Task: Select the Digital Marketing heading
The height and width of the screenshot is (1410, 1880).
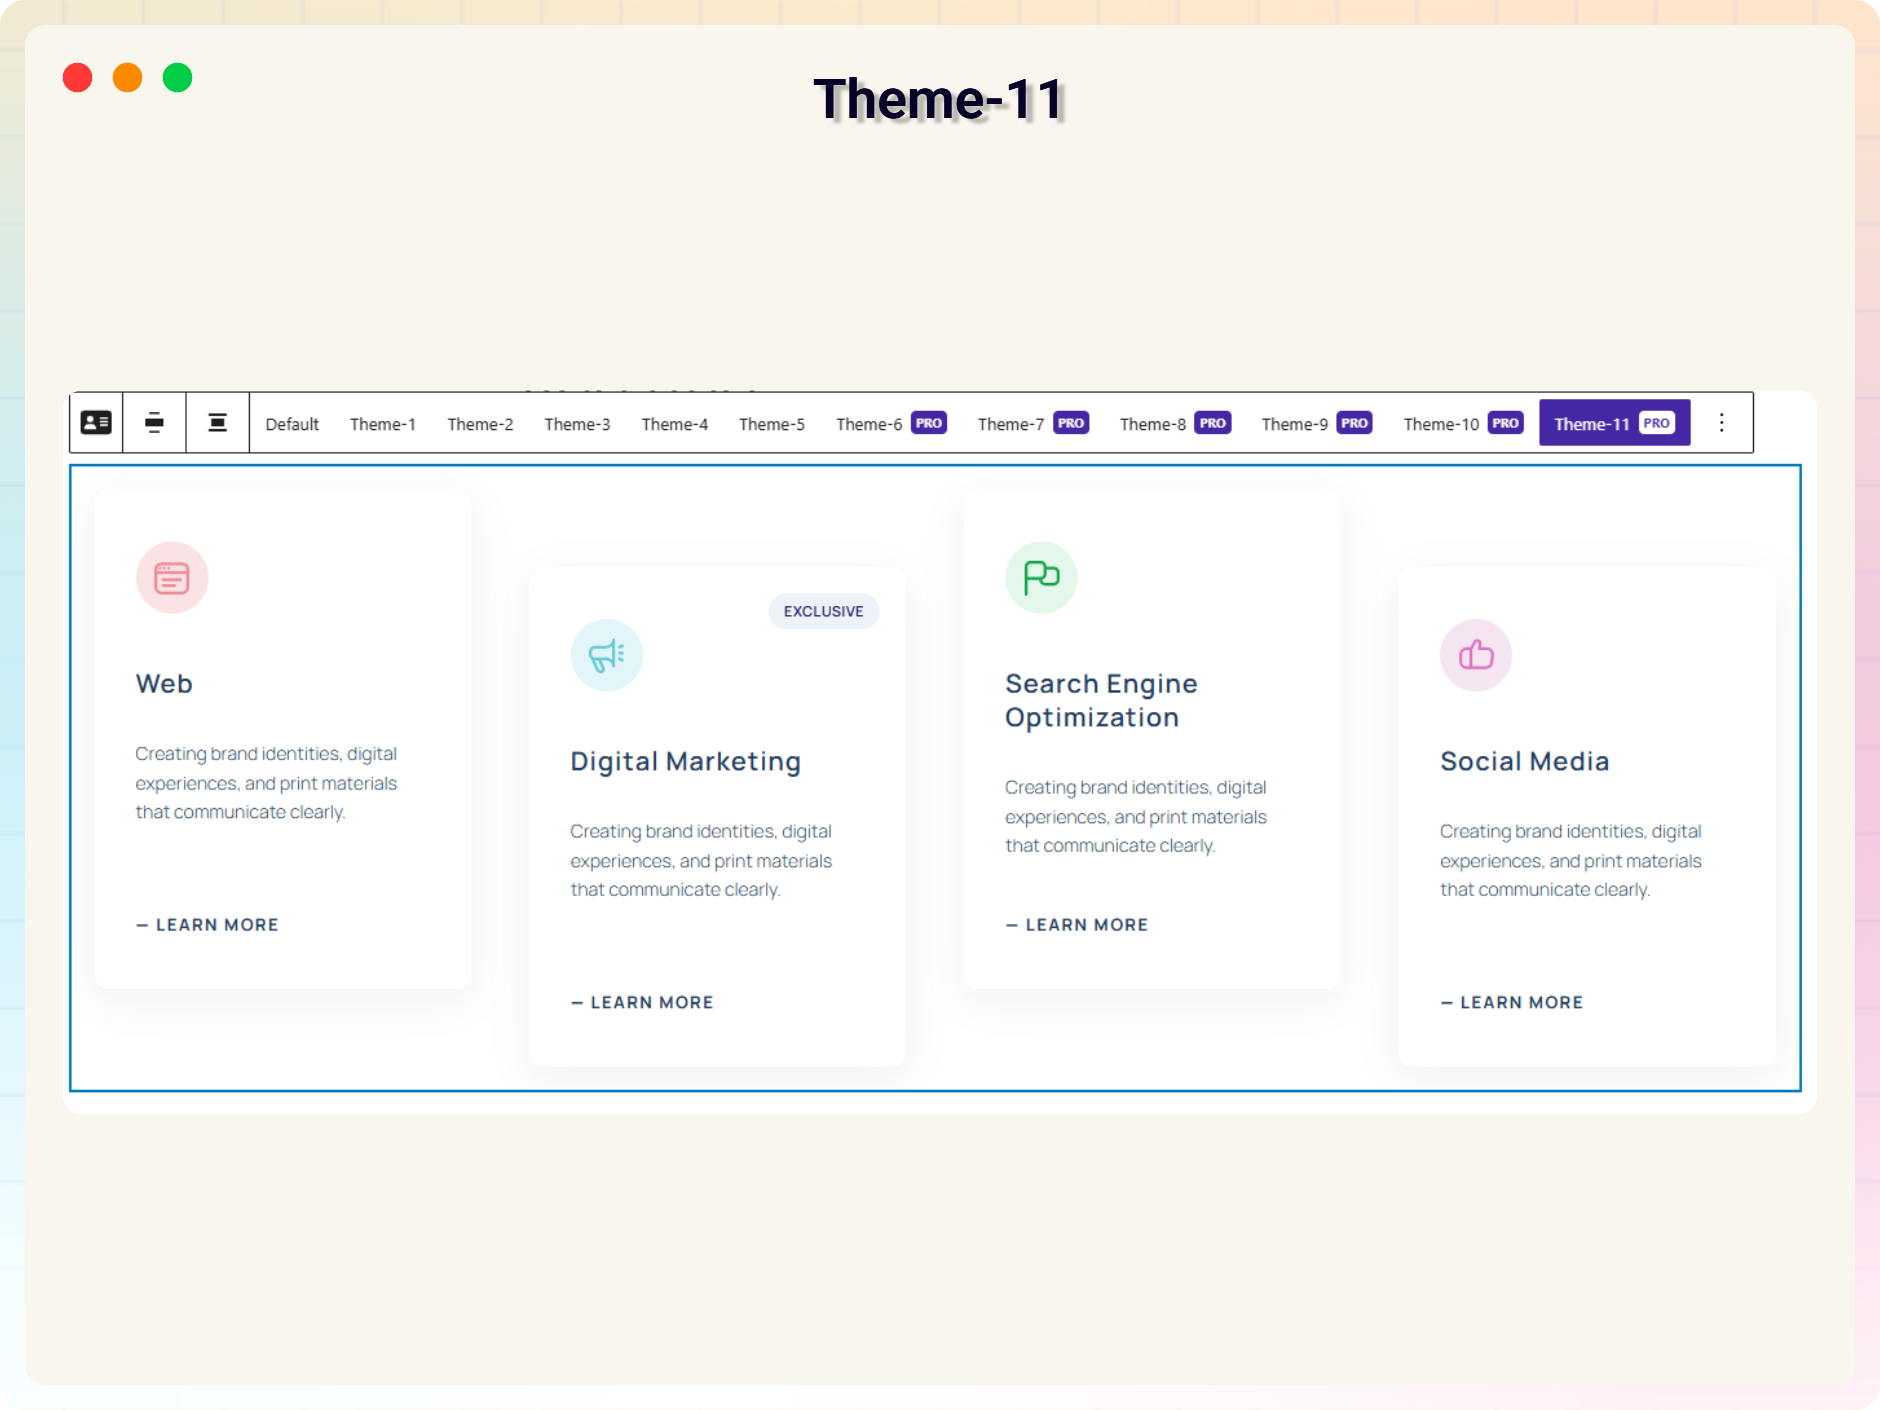Action: point(686,762)
